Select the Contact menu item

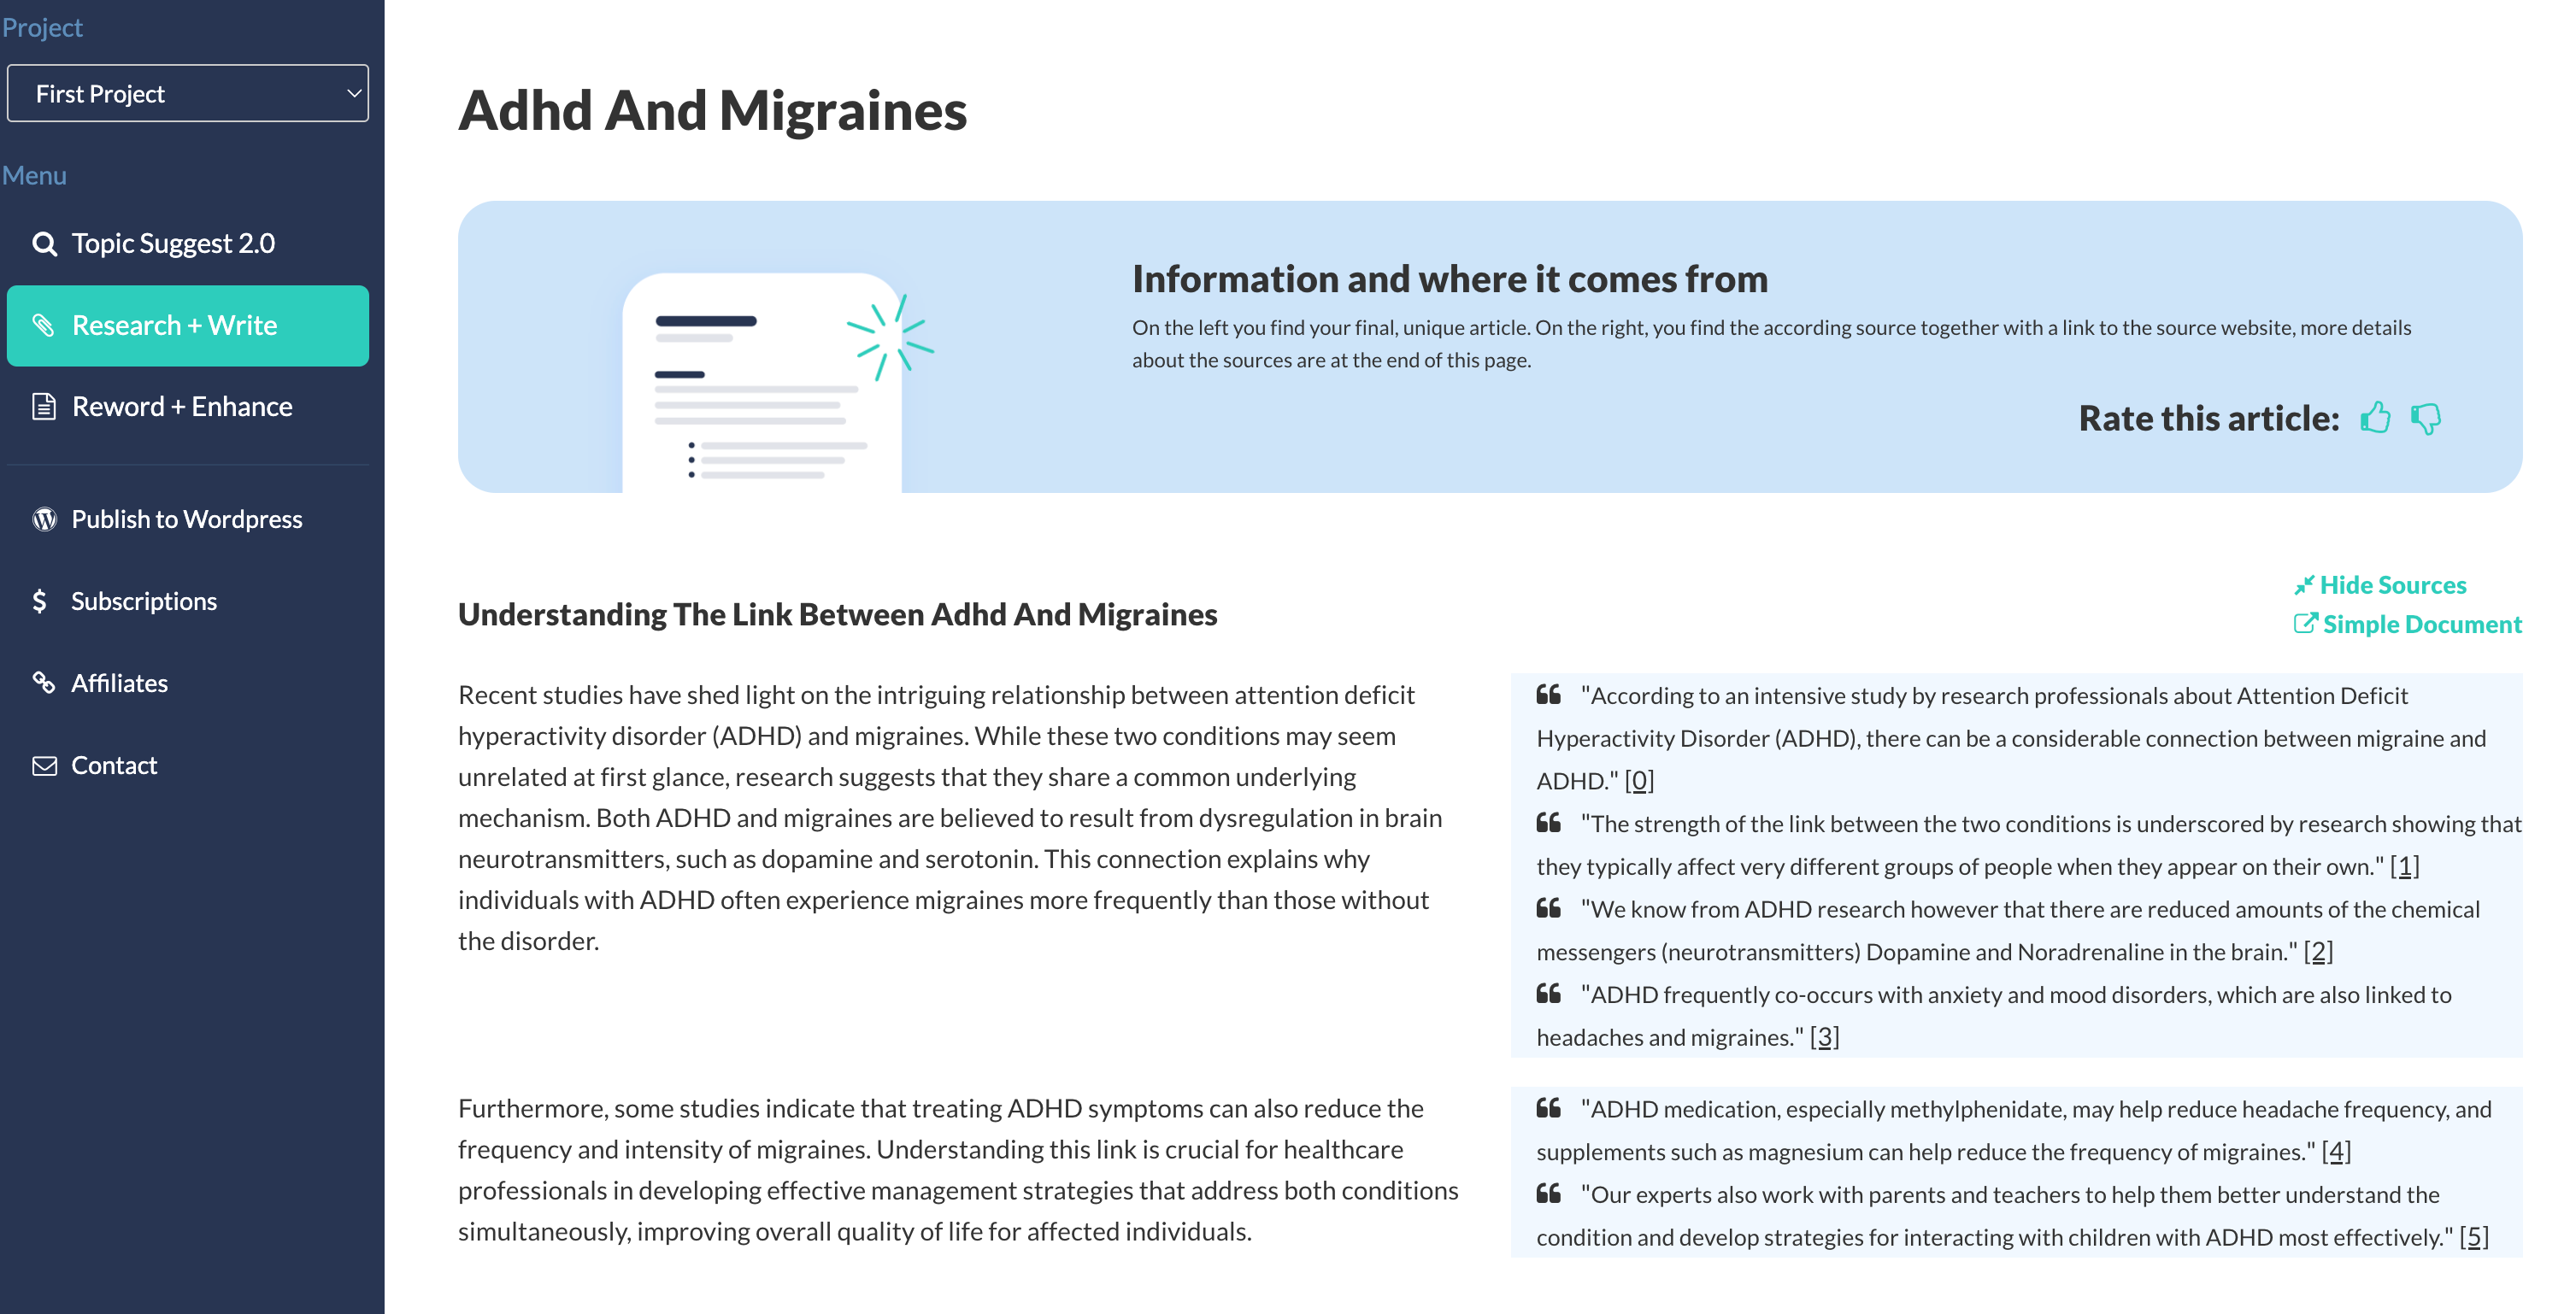click(x=112, y=765)
